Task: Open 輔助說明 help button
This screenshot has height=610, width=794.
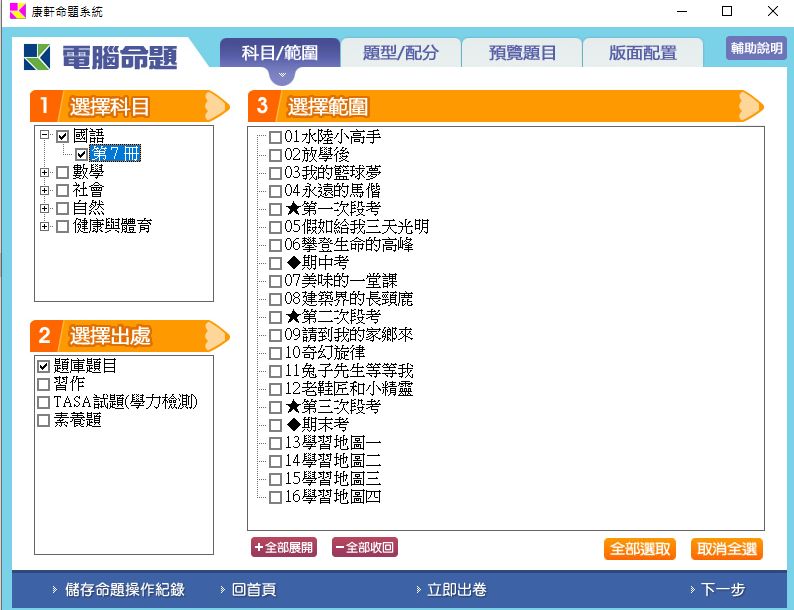Action: pos(756,49)
